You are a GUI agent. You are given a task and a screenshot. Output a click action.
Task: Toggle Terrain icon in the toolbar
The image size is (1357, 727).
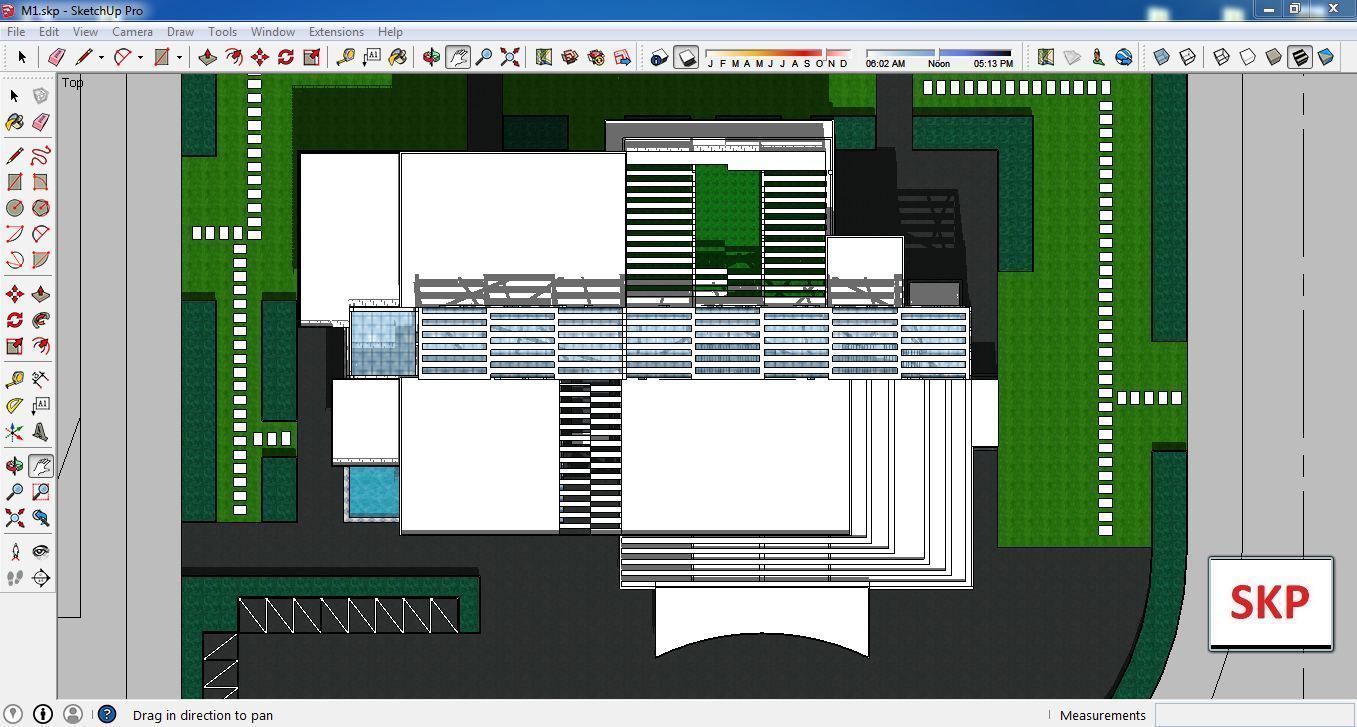pyautogui.click(x=1071, y=57)
